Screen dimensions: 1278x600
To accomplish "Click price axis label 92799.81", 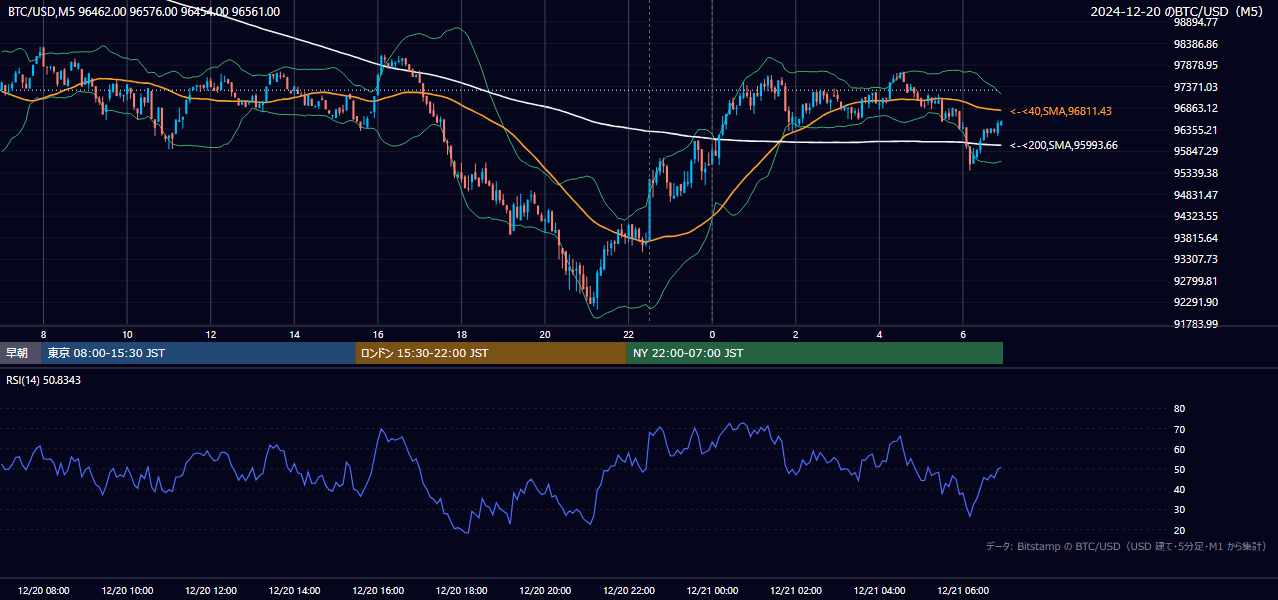I will click(x=1196, y=281).
